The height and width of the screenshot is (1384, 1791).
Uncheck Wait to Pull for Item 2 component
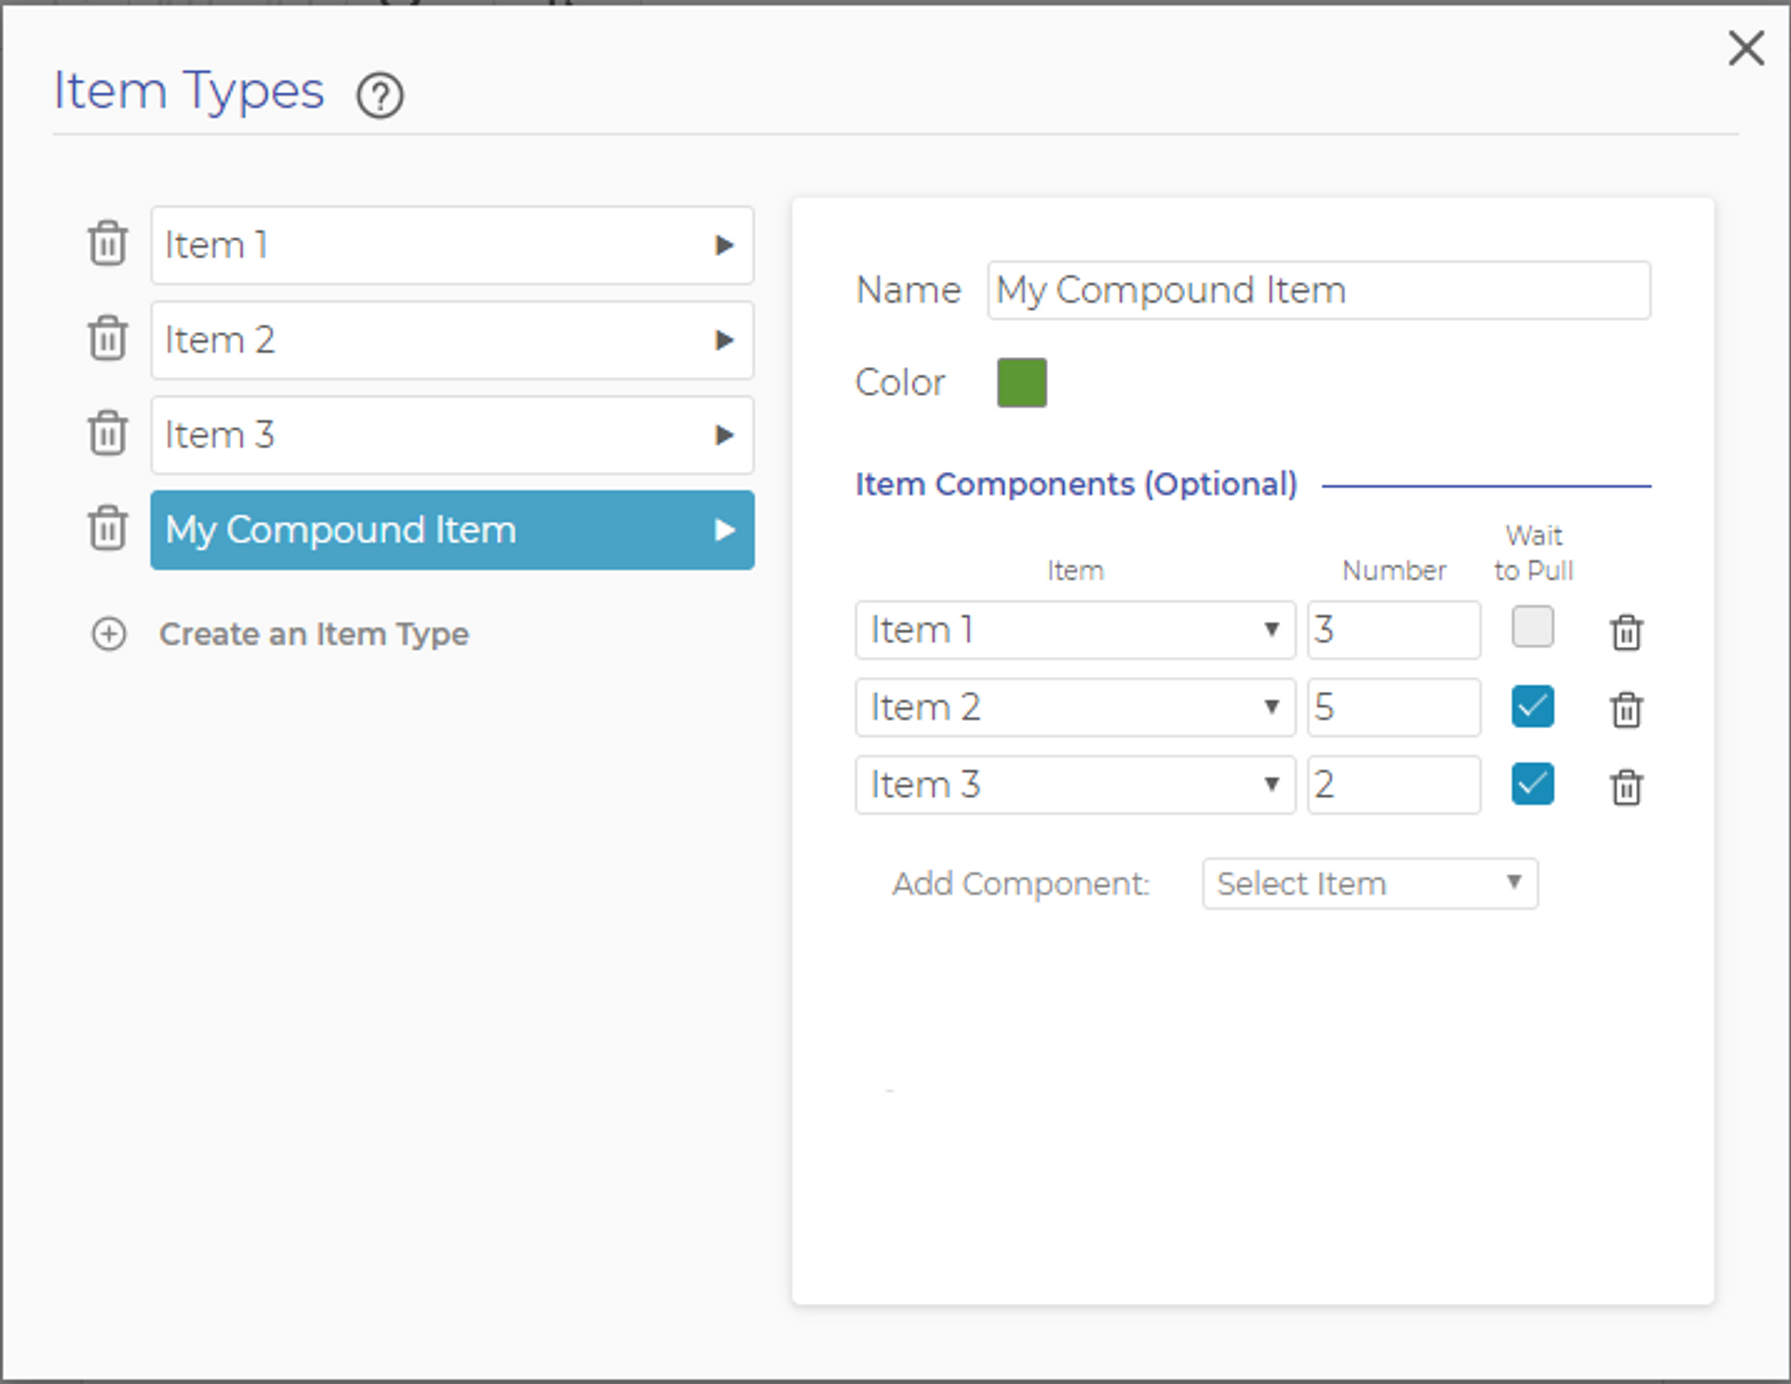click(1532, 706)
